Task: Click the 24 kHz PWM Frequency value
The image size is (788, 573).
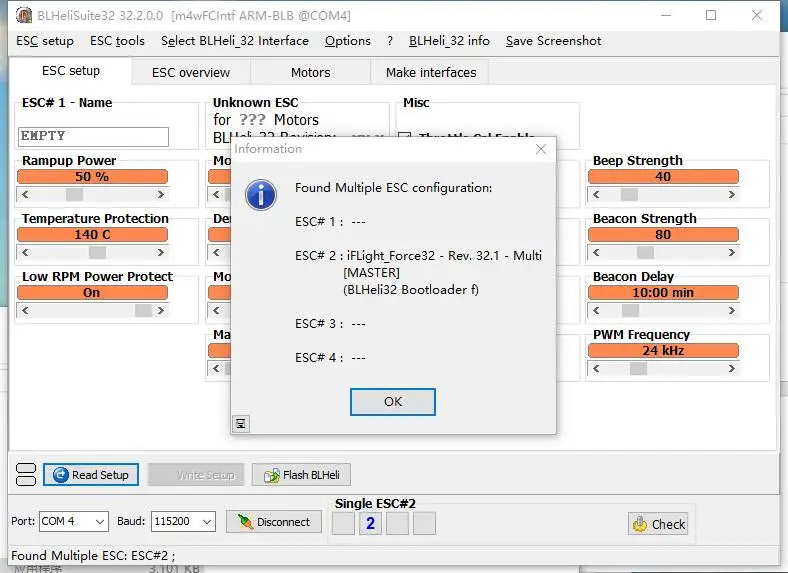Action: [663, 351]
